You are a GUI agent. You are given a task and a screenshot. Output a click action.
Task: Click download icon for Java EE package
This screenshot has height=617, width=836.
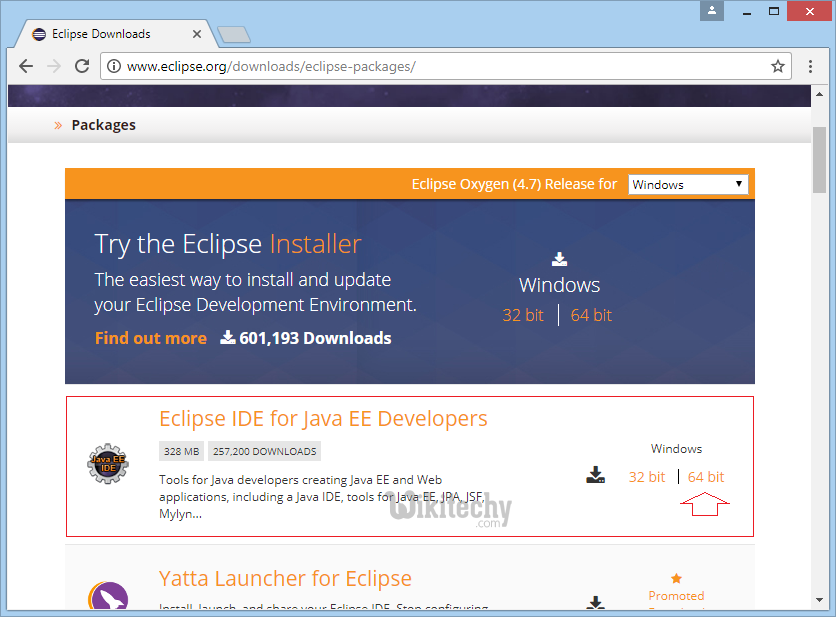pyautogui.click(x=596, y=475)
